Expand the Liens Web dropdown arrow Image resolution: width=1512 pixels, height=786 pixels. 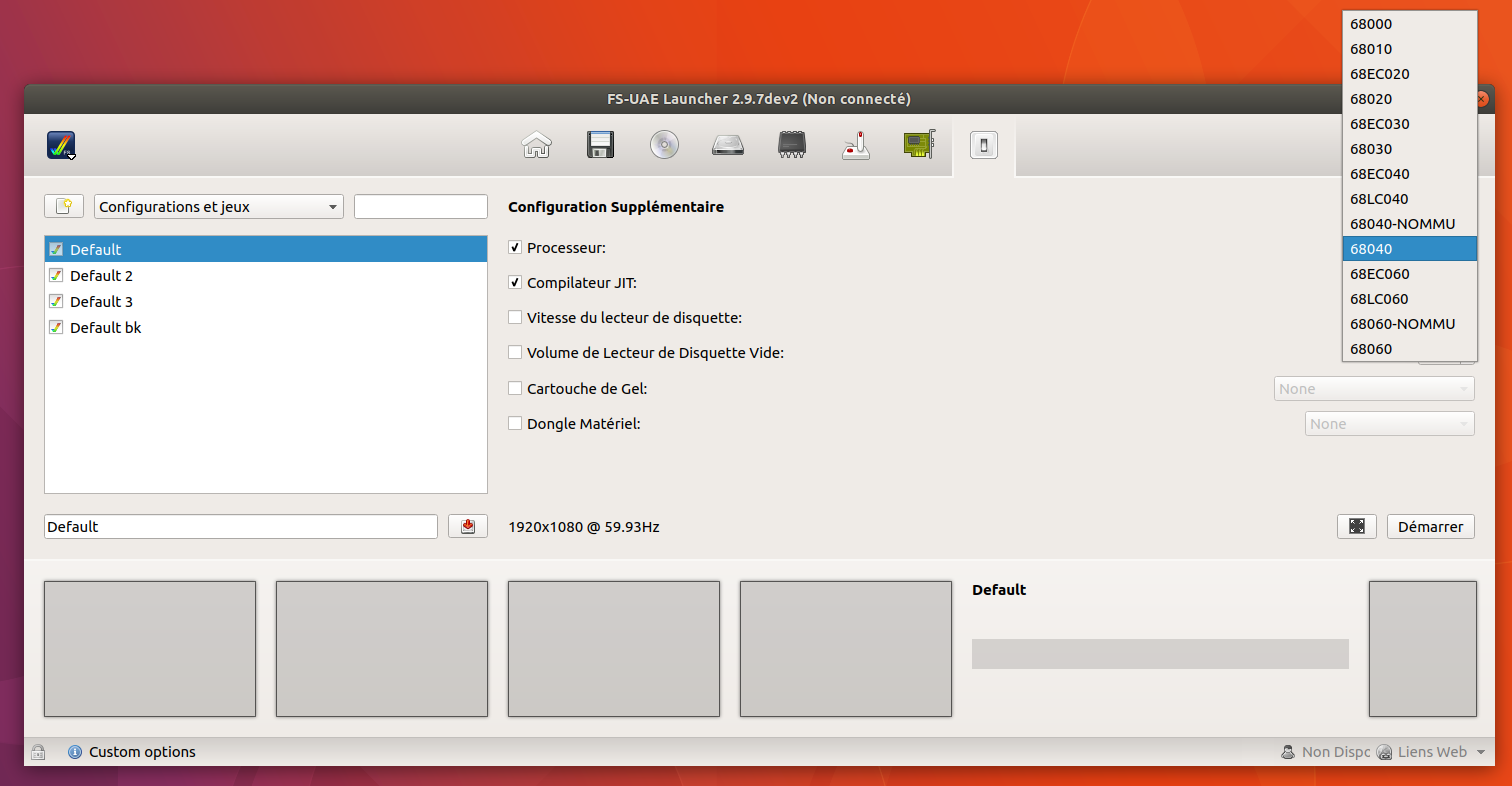click(x=1480, y=752)
